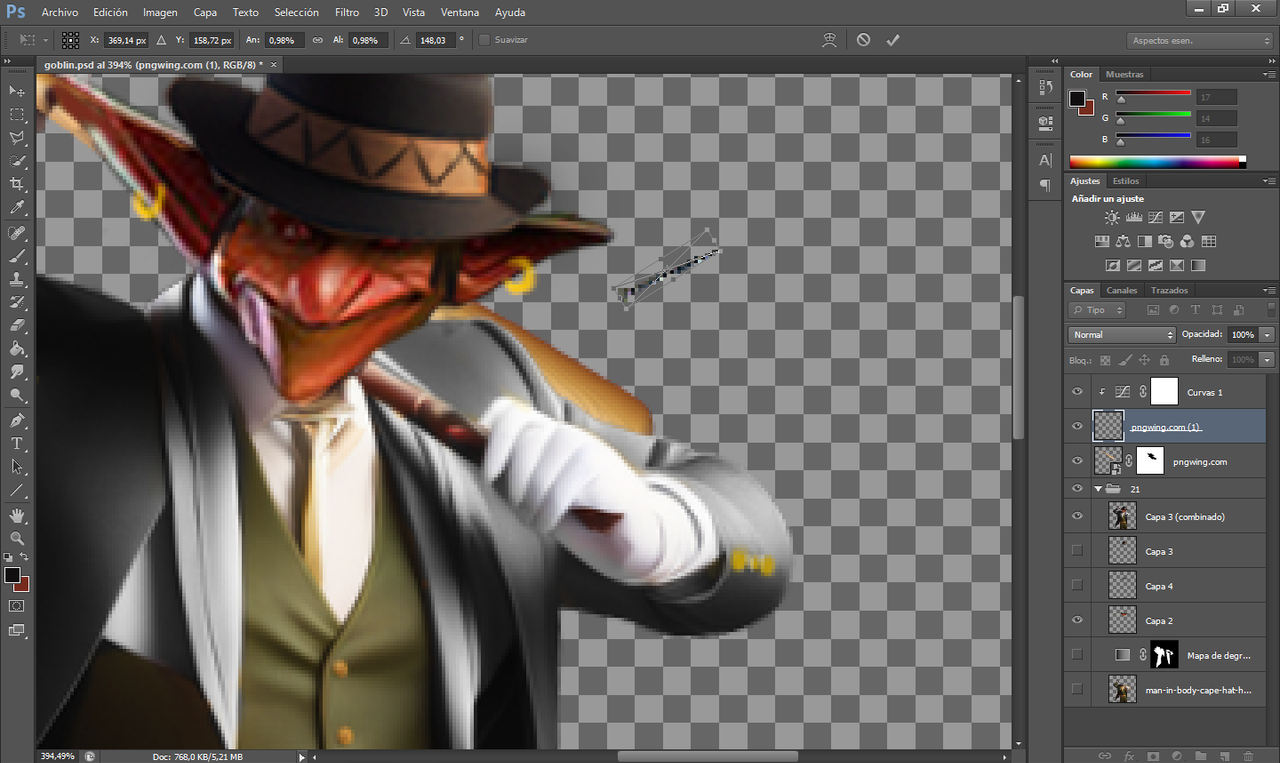The image size is (1280, 763).
Task: Open the blend mode Normal dropdown
Action: click(1122, 335)
